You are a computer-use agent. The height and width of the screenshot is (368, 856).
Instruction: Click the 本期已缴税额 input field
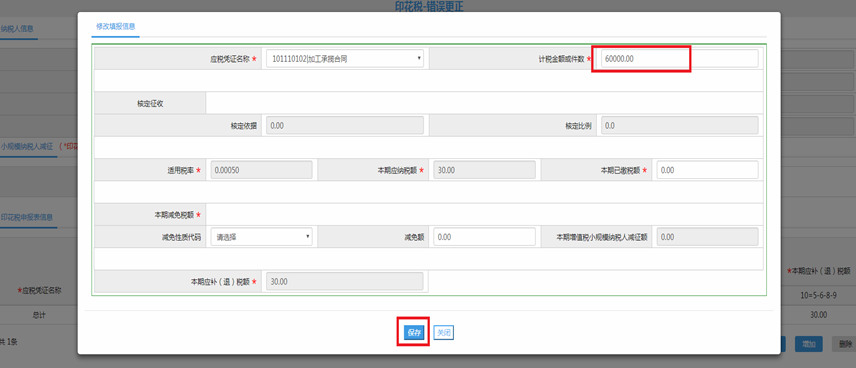point(708,170)
